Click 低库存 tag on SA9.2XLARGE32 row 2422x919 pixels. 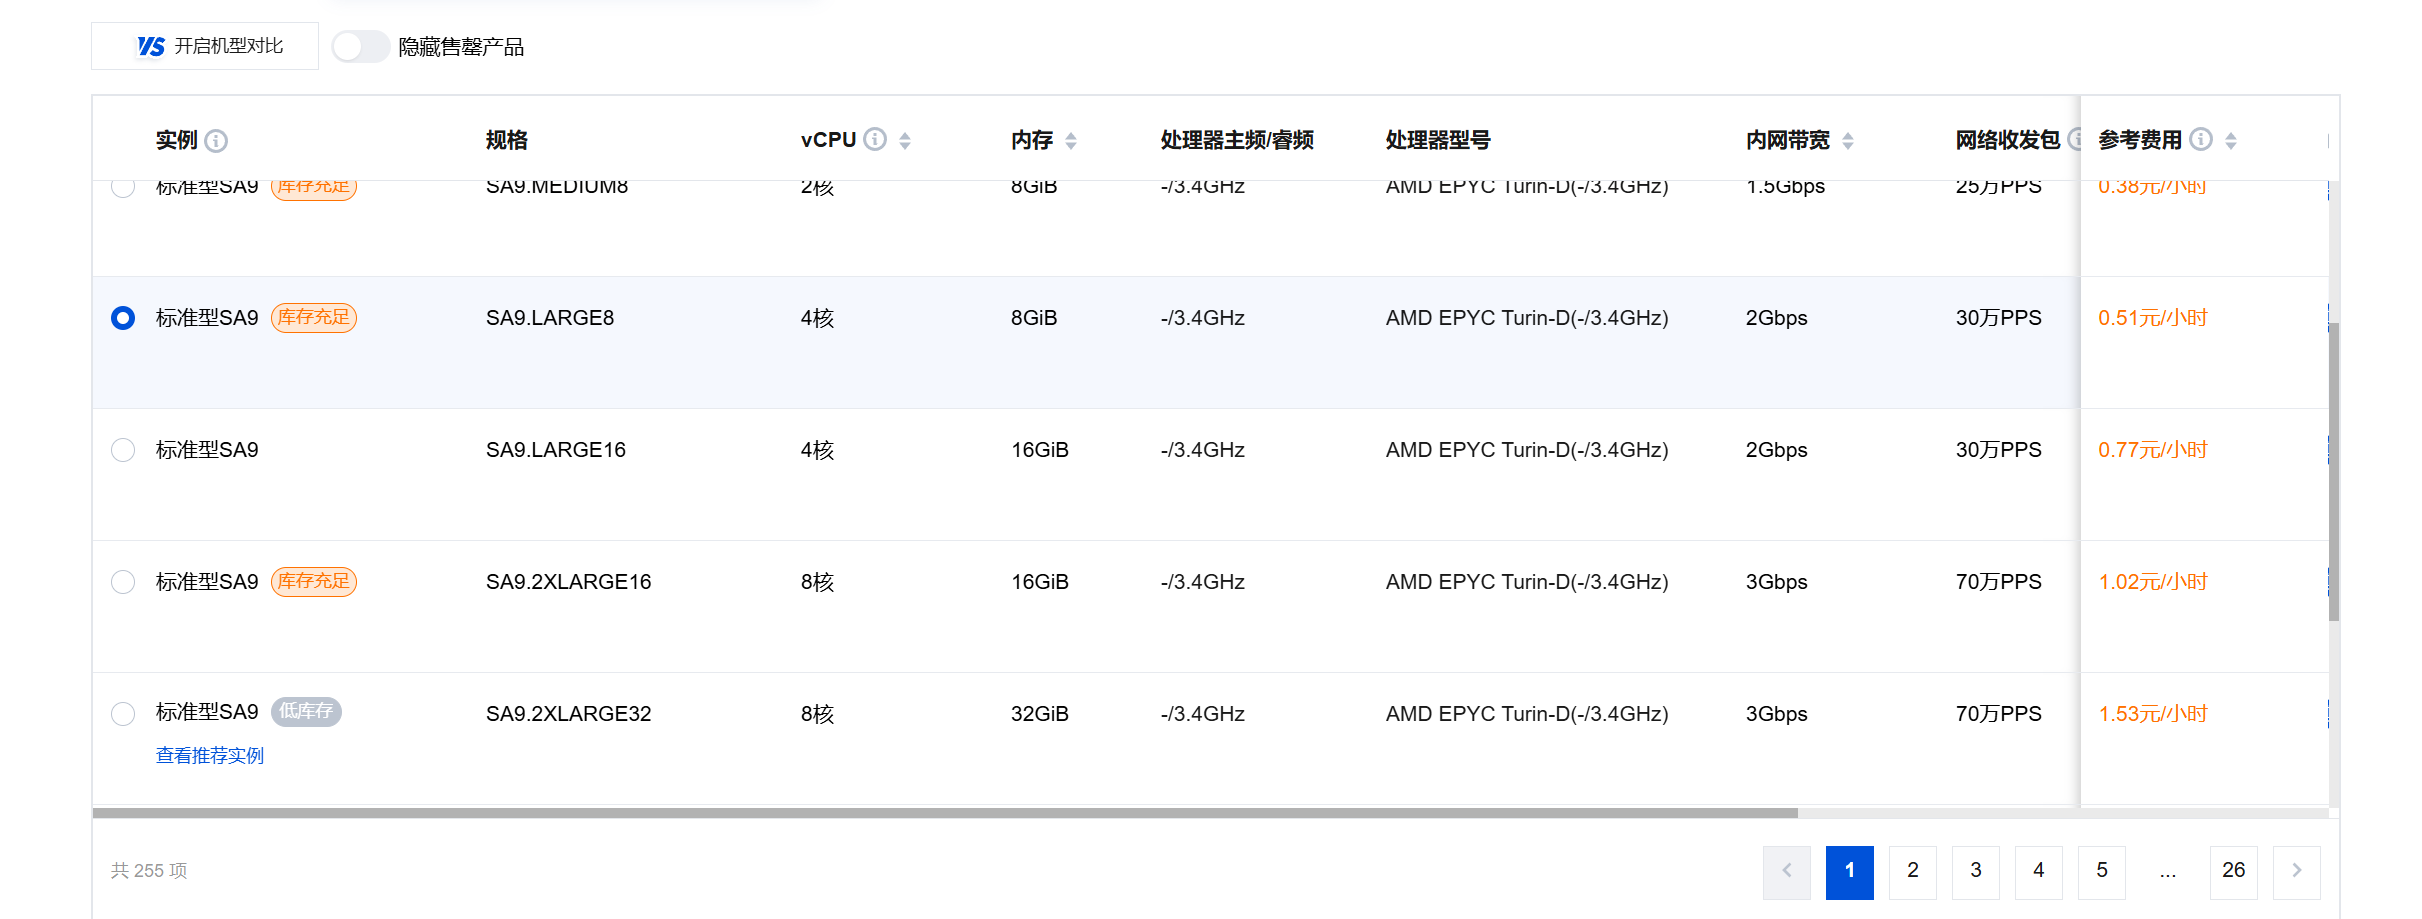(306, 712)
